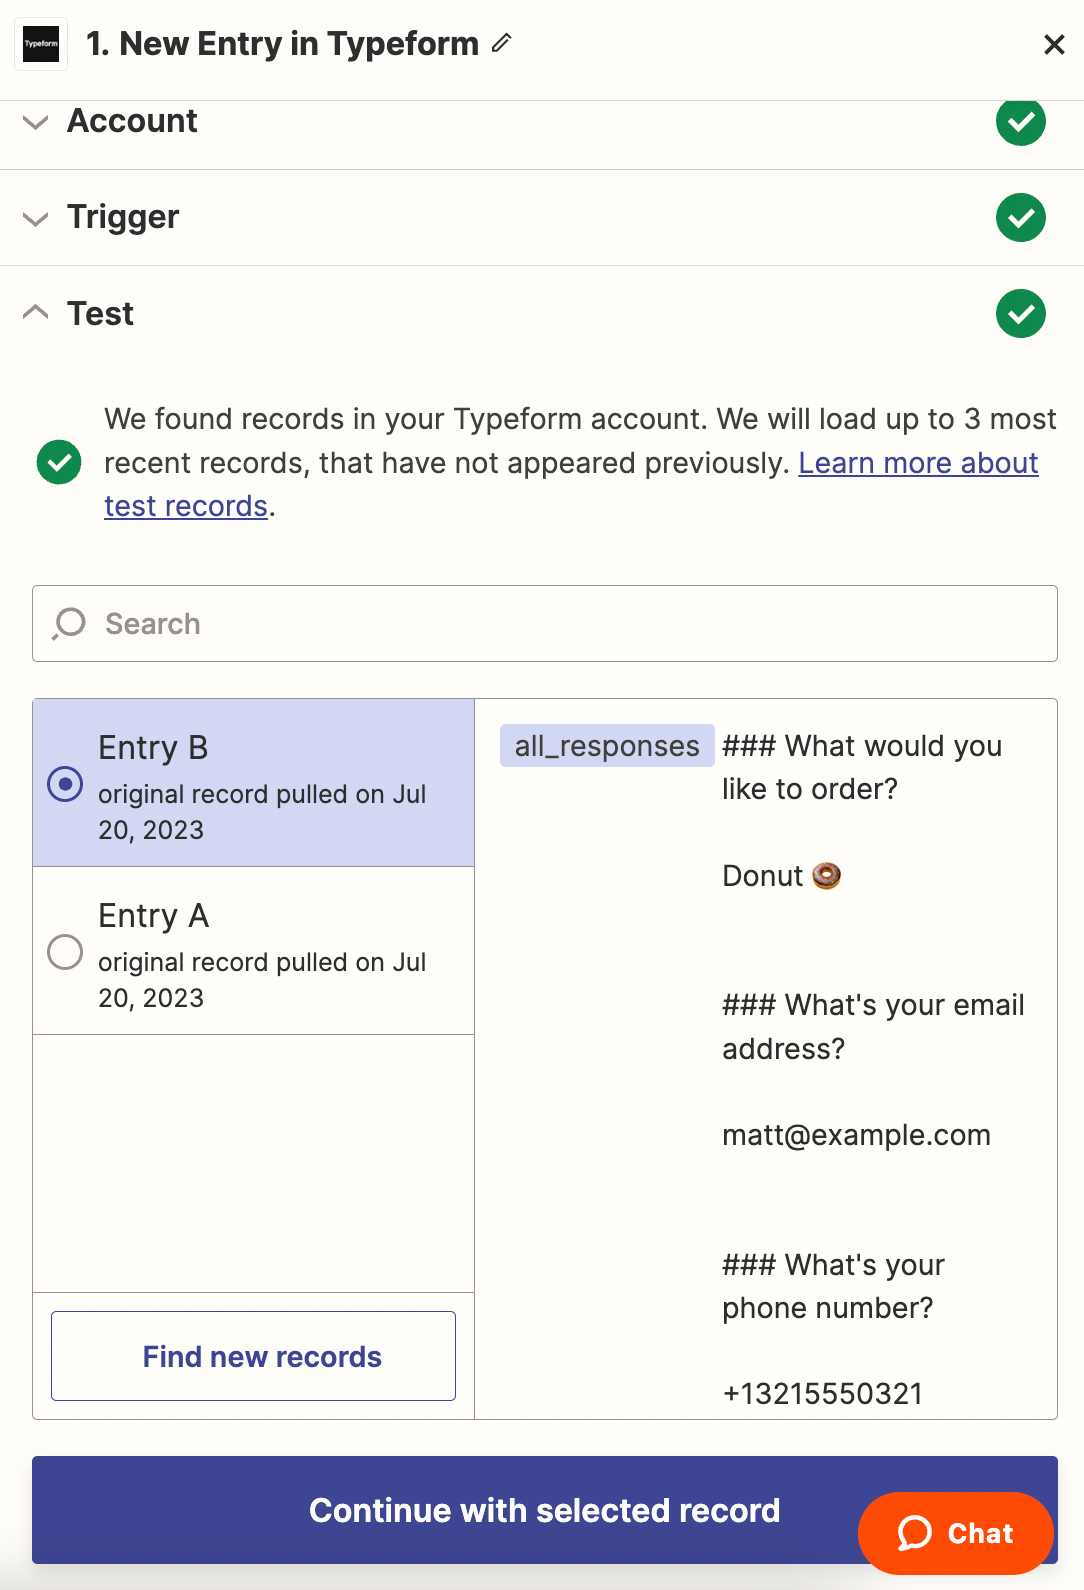Click Continue with selected record
The width and height of the screenshot is (1084, 1590).
click(545, 1510)
